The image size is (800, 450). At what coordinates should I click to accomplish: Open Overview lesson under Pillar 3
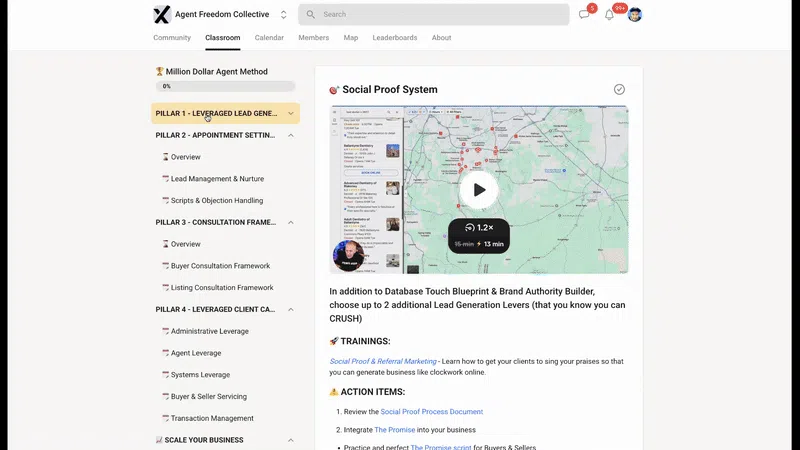click(x=186, y=244)
